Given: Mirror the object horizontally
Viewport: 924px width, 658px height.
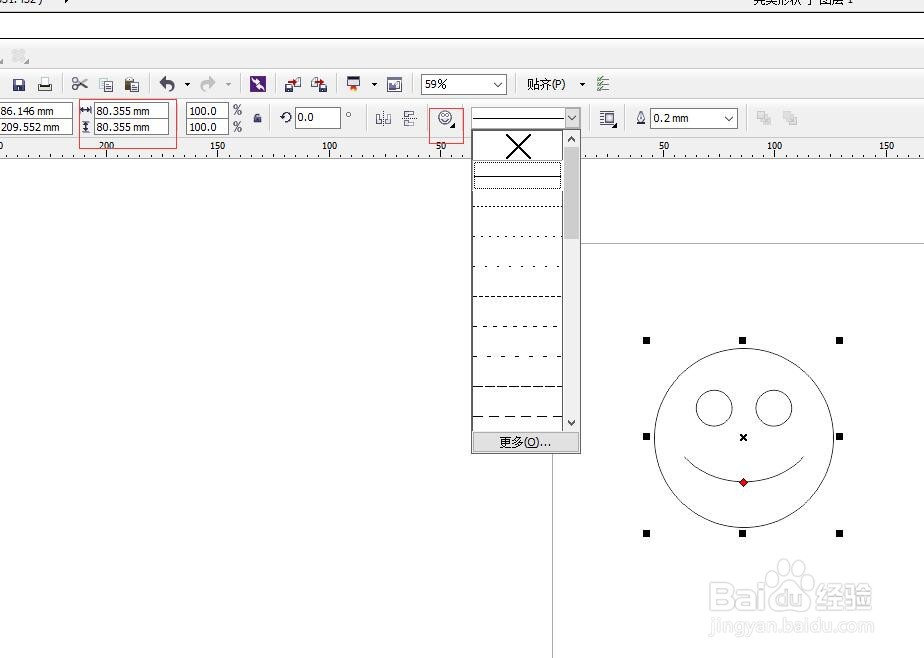Looking at the screenshot, I should click(383, 118).
